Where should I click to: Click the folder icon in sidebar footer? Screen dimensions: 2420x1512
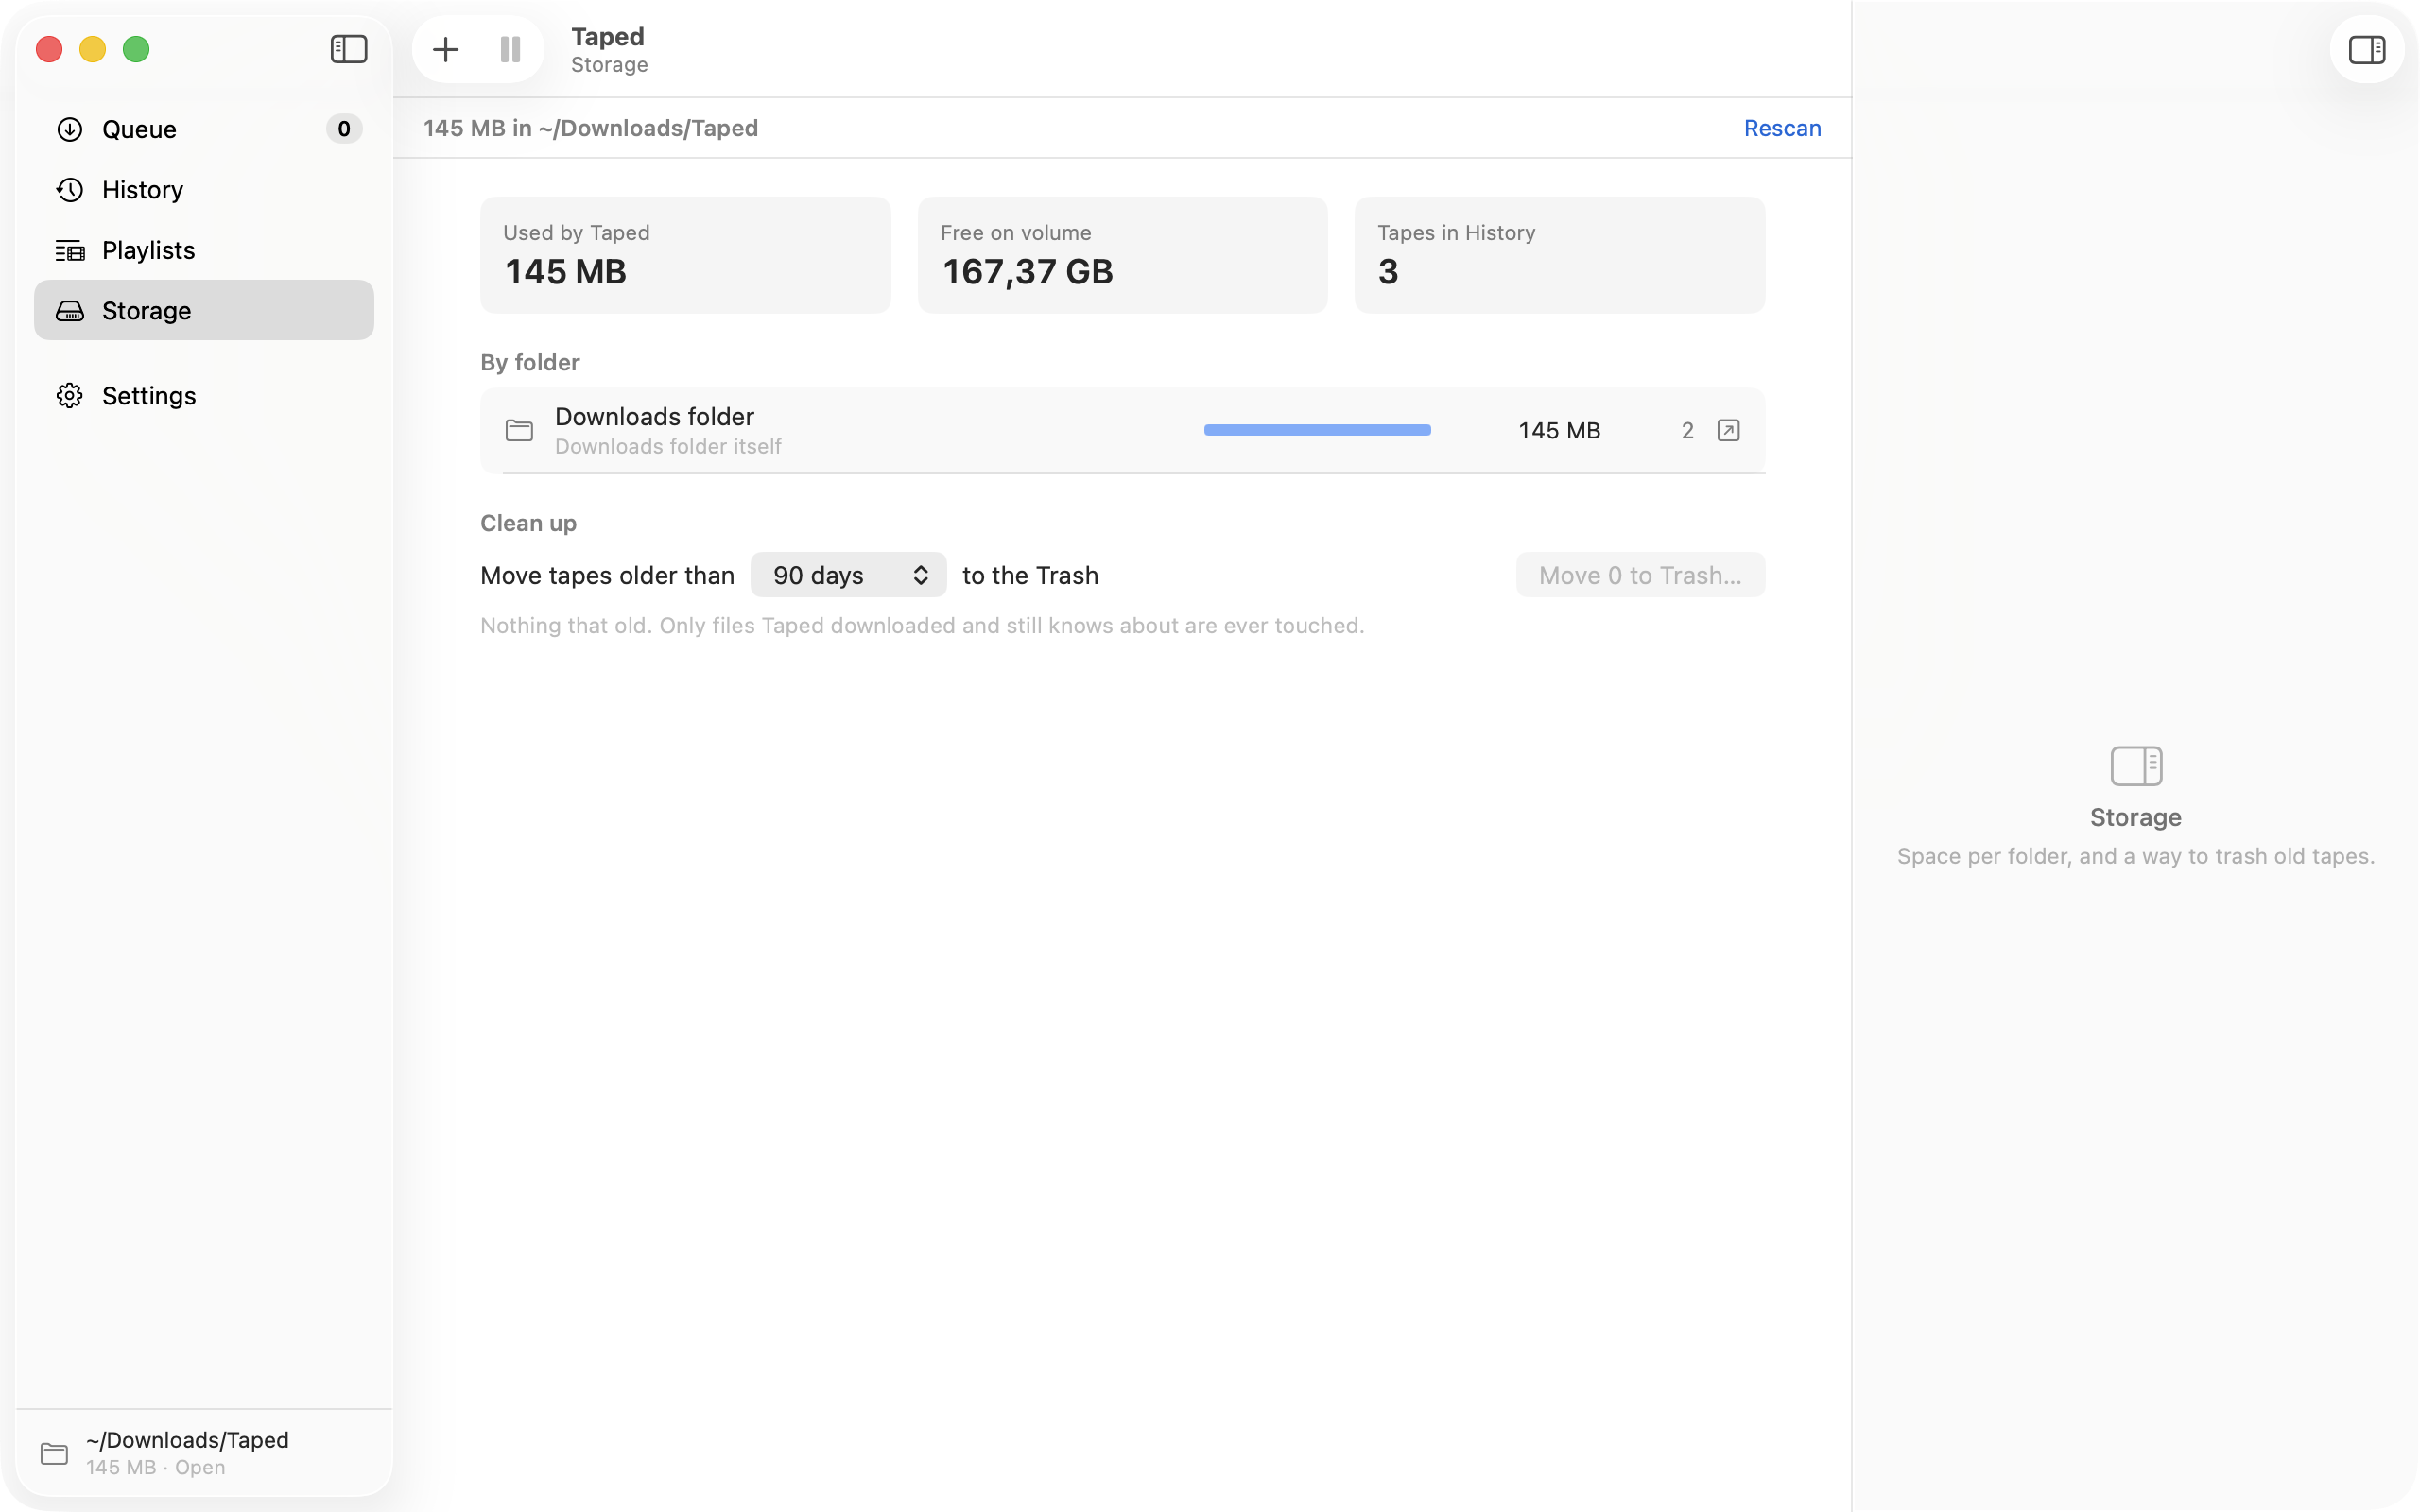pyautogui.click(x=54, y=1453)
